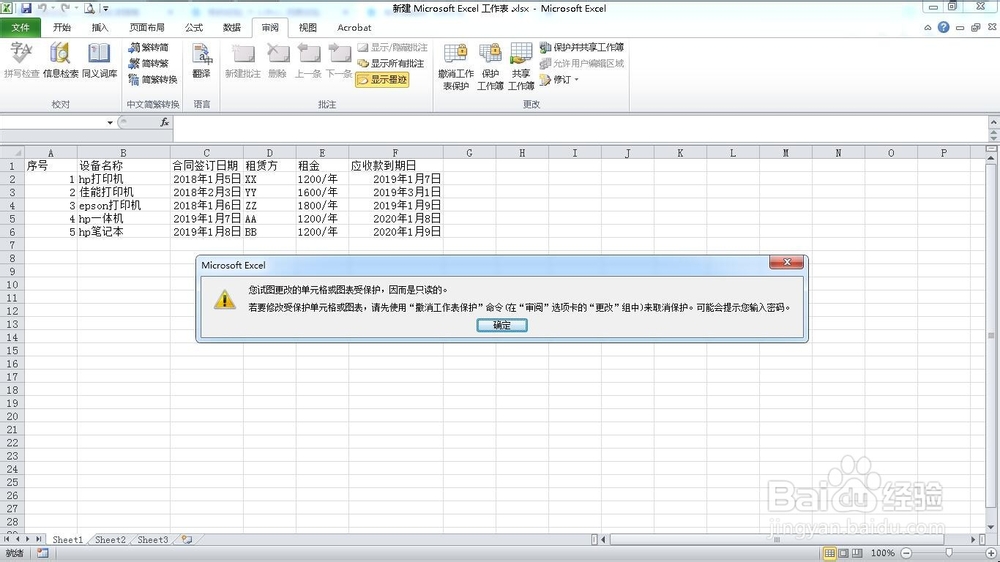Screen dimensions: 1000x562
Task: Open quick access toolbar customize dropdown
Action: (106, 9)
